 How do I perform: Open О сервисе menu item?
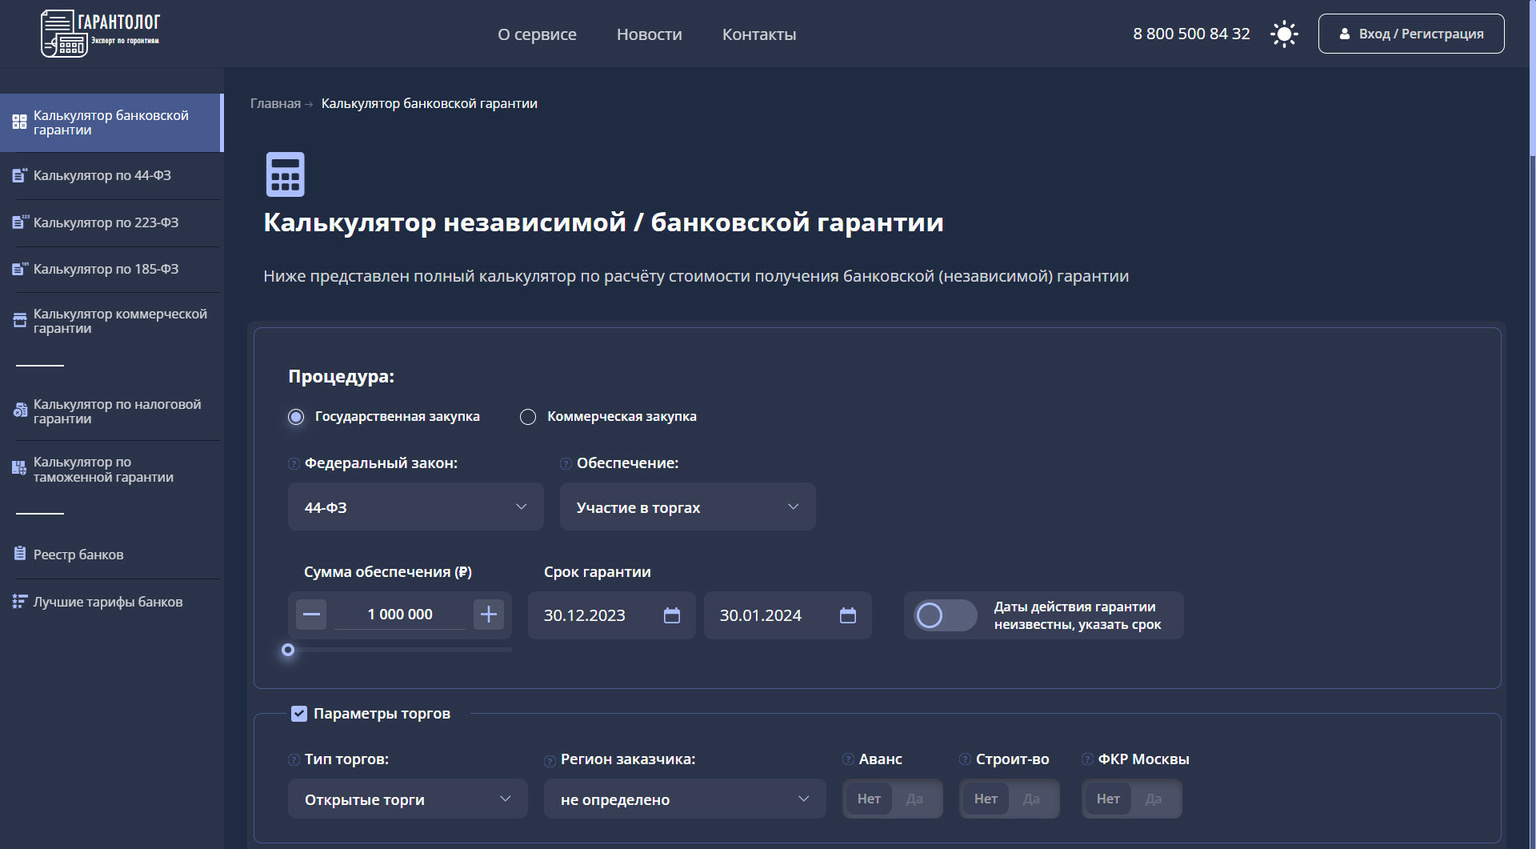(537, 34)
